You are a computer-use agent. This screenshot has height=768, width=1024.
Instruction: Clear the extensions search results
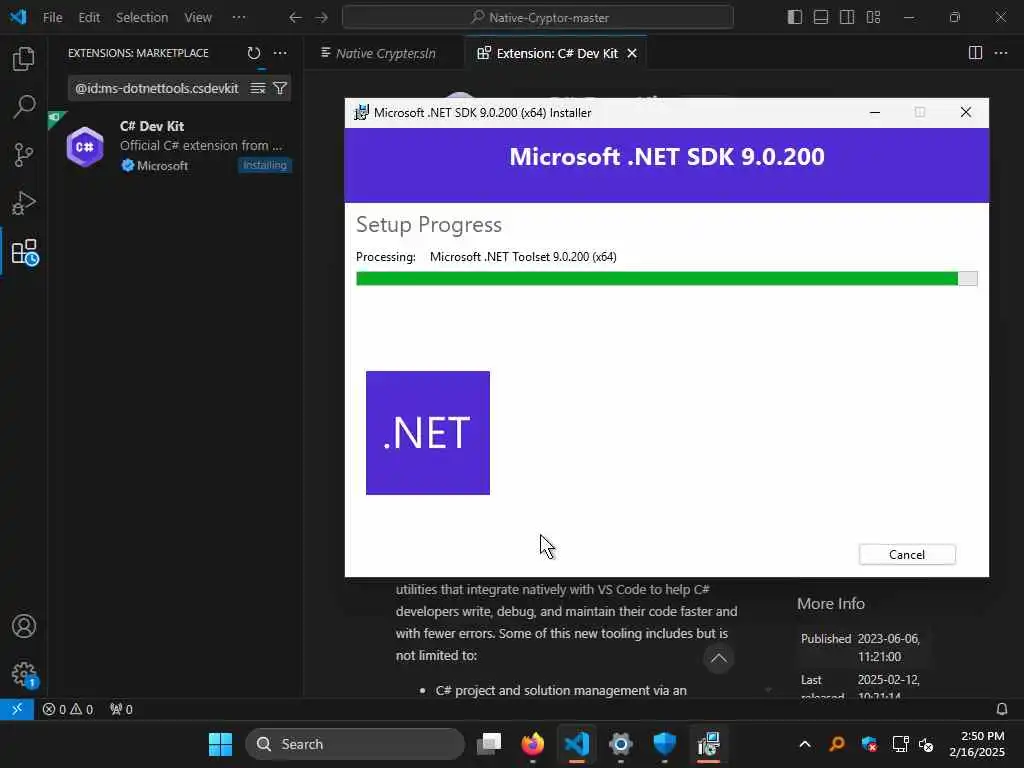click(x=258, y=88)
